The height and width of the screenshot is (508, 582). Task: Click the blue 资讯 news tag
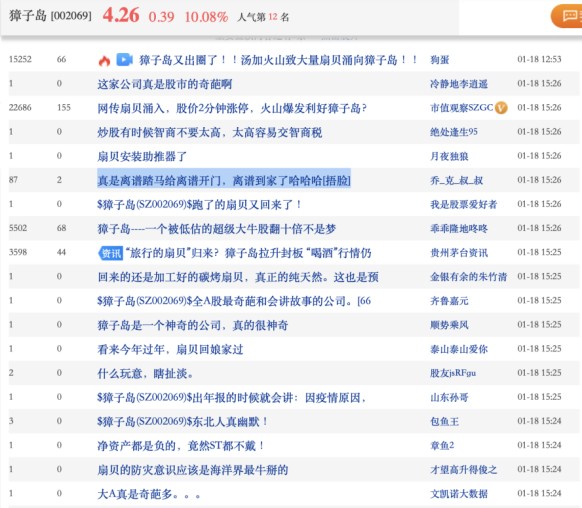pyautogui.click(x=111, y=253)
